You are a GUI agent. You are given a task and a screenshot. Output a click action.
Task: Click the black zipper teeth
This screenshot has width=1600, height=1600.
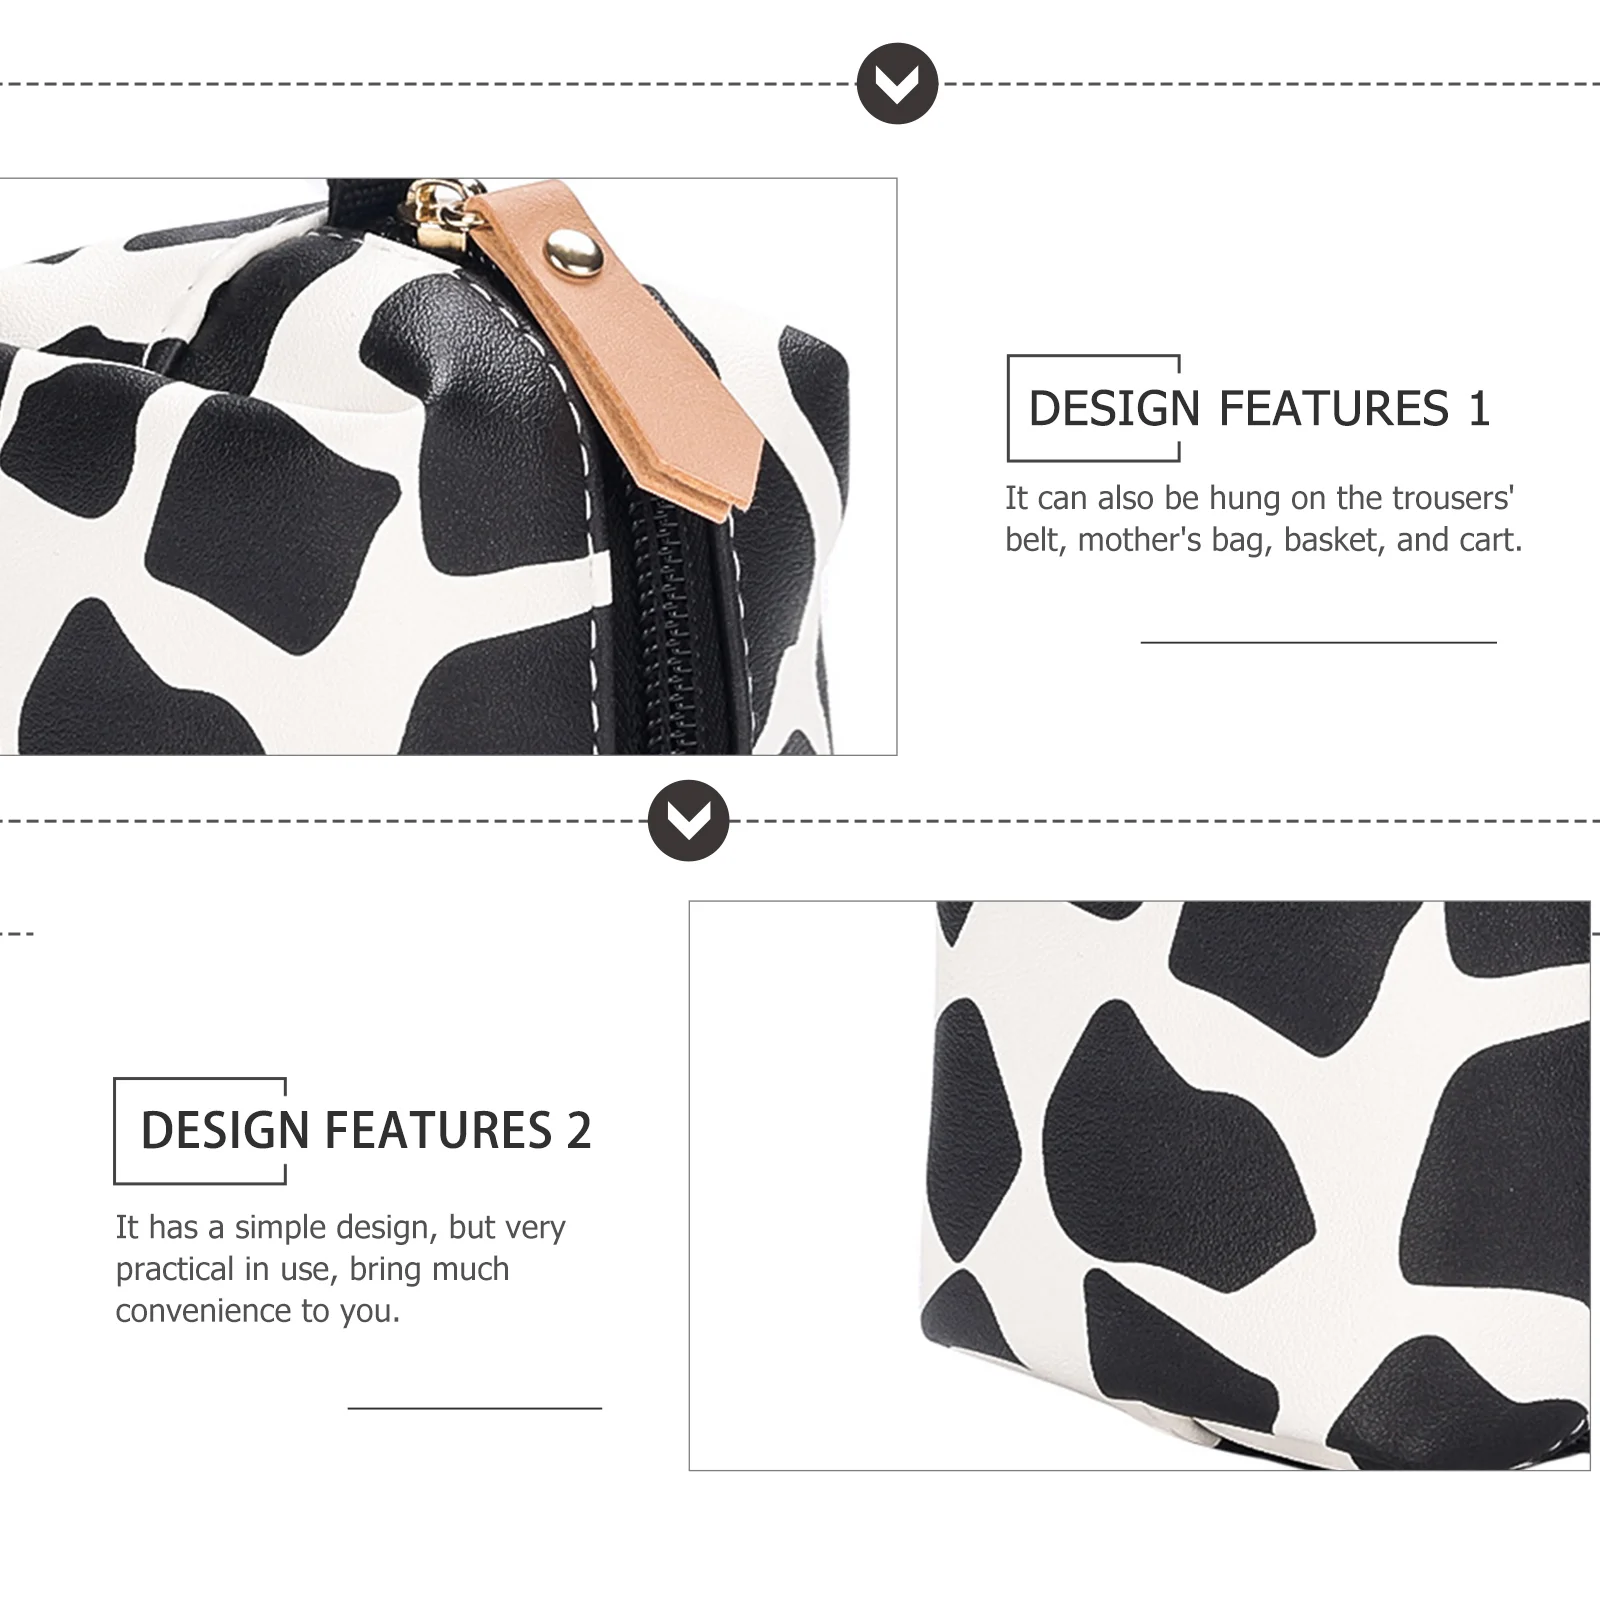(x=671, y=630)
